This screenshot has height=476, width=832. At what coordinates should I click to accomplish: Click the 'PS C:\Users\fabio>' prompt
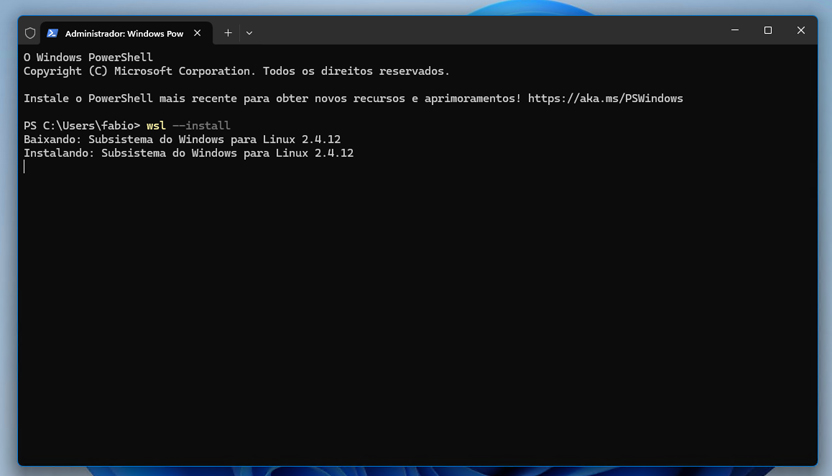pos(82,126)
